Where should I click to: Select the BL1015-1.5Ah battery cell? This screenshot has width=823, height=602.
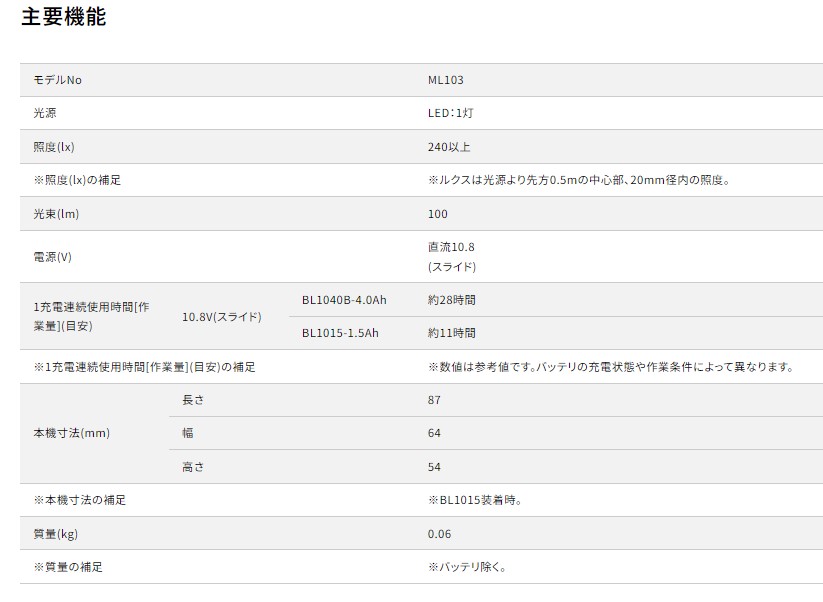point(340,333)
